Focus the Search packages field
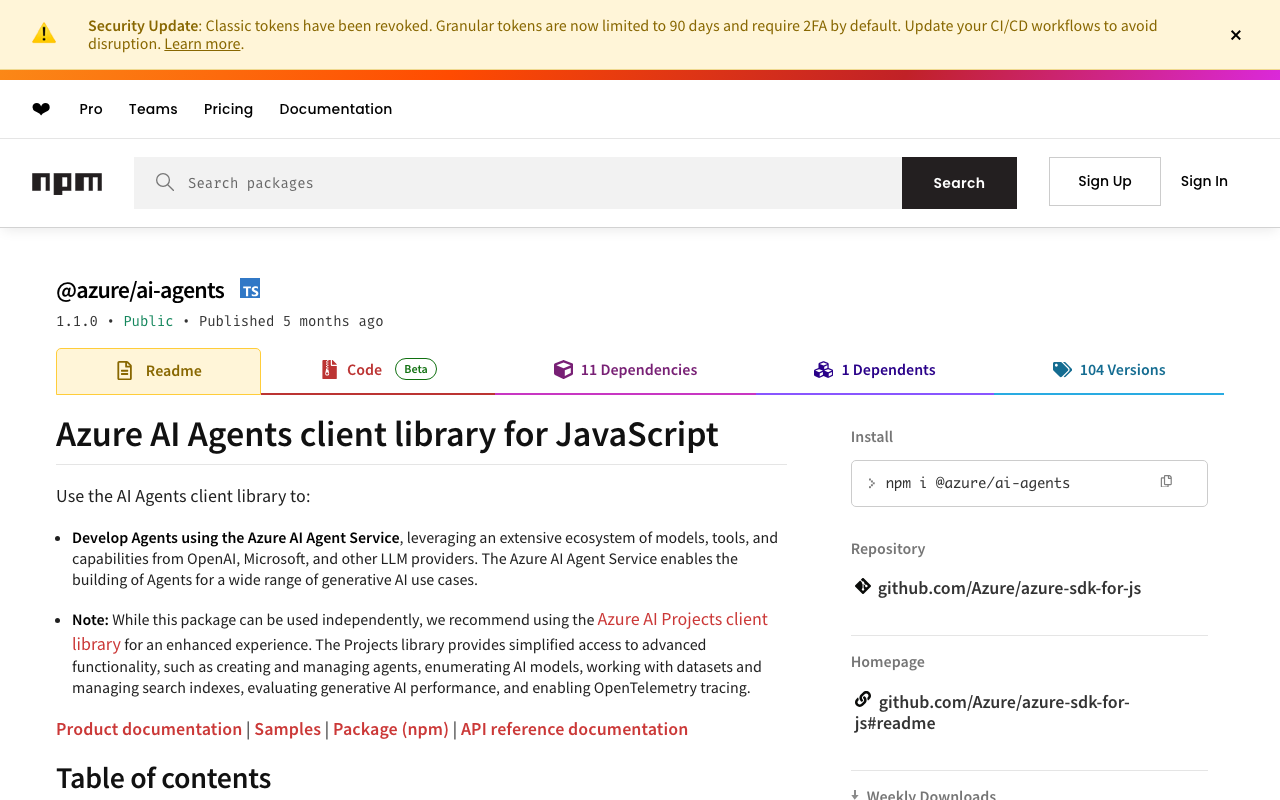This screenshot has height=800, width=1280. pyautogui.click(x=540, y=183)
